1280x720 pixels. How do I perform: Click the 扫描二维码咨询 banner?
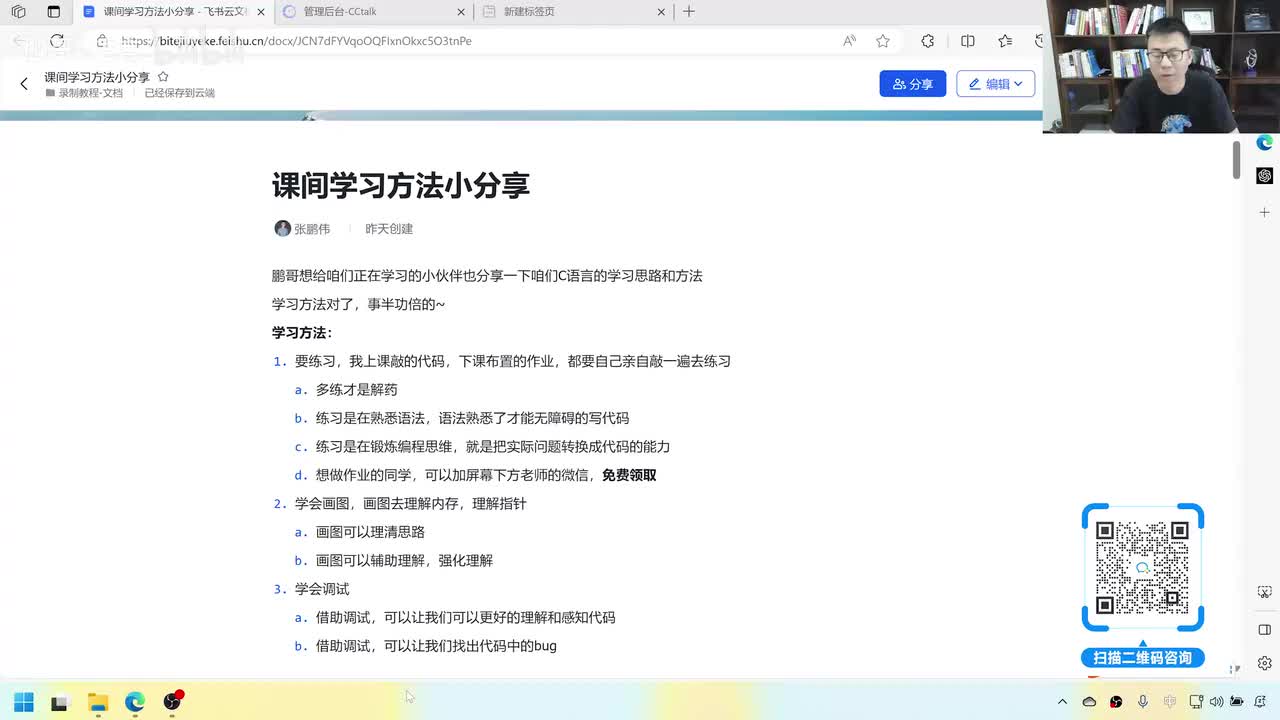click(1142, 658)
